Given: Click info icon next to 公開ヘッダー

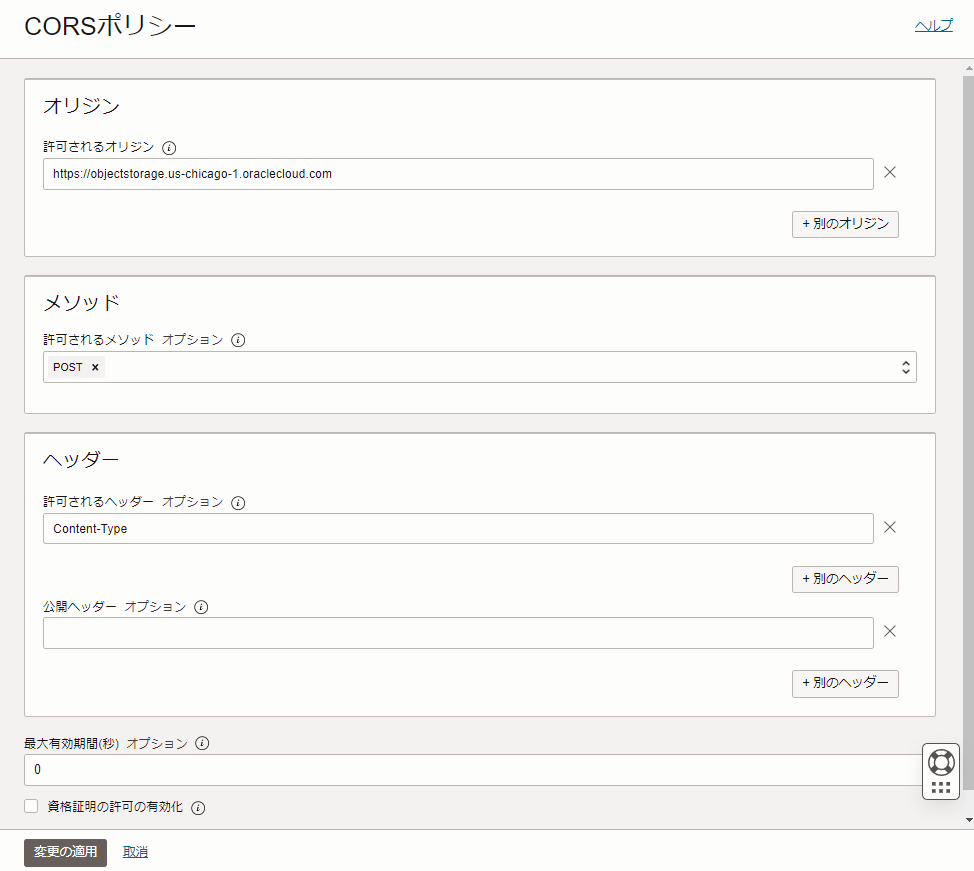Looking at the screenshot, I should pos(201,607).
